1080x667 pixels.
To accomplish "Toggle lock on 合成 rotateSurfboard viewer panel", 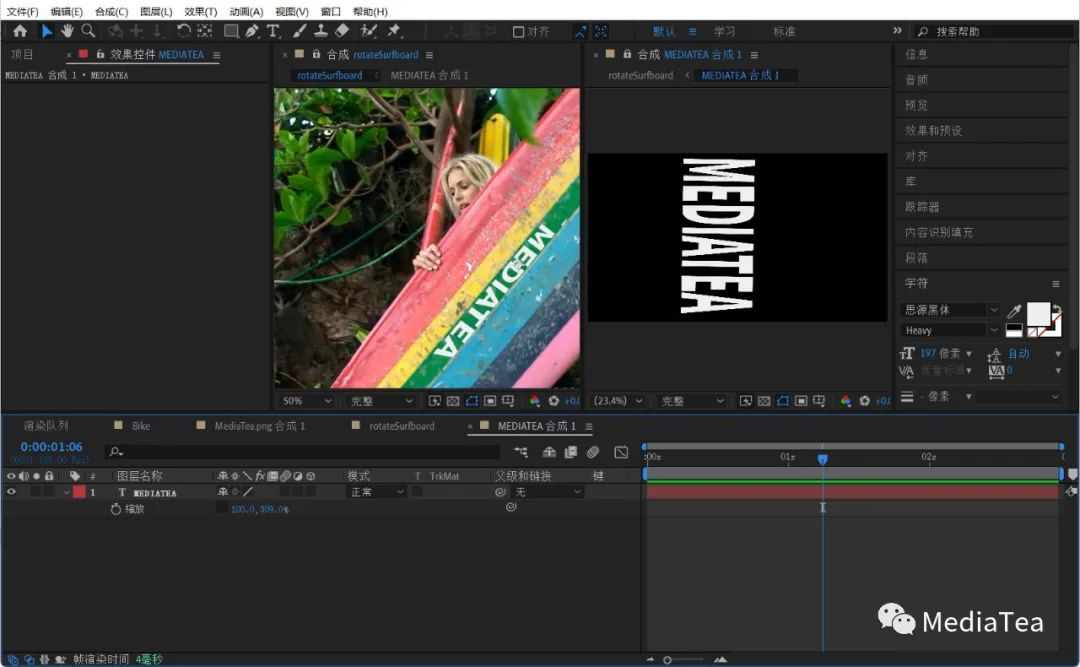I will tap(316, 54).
